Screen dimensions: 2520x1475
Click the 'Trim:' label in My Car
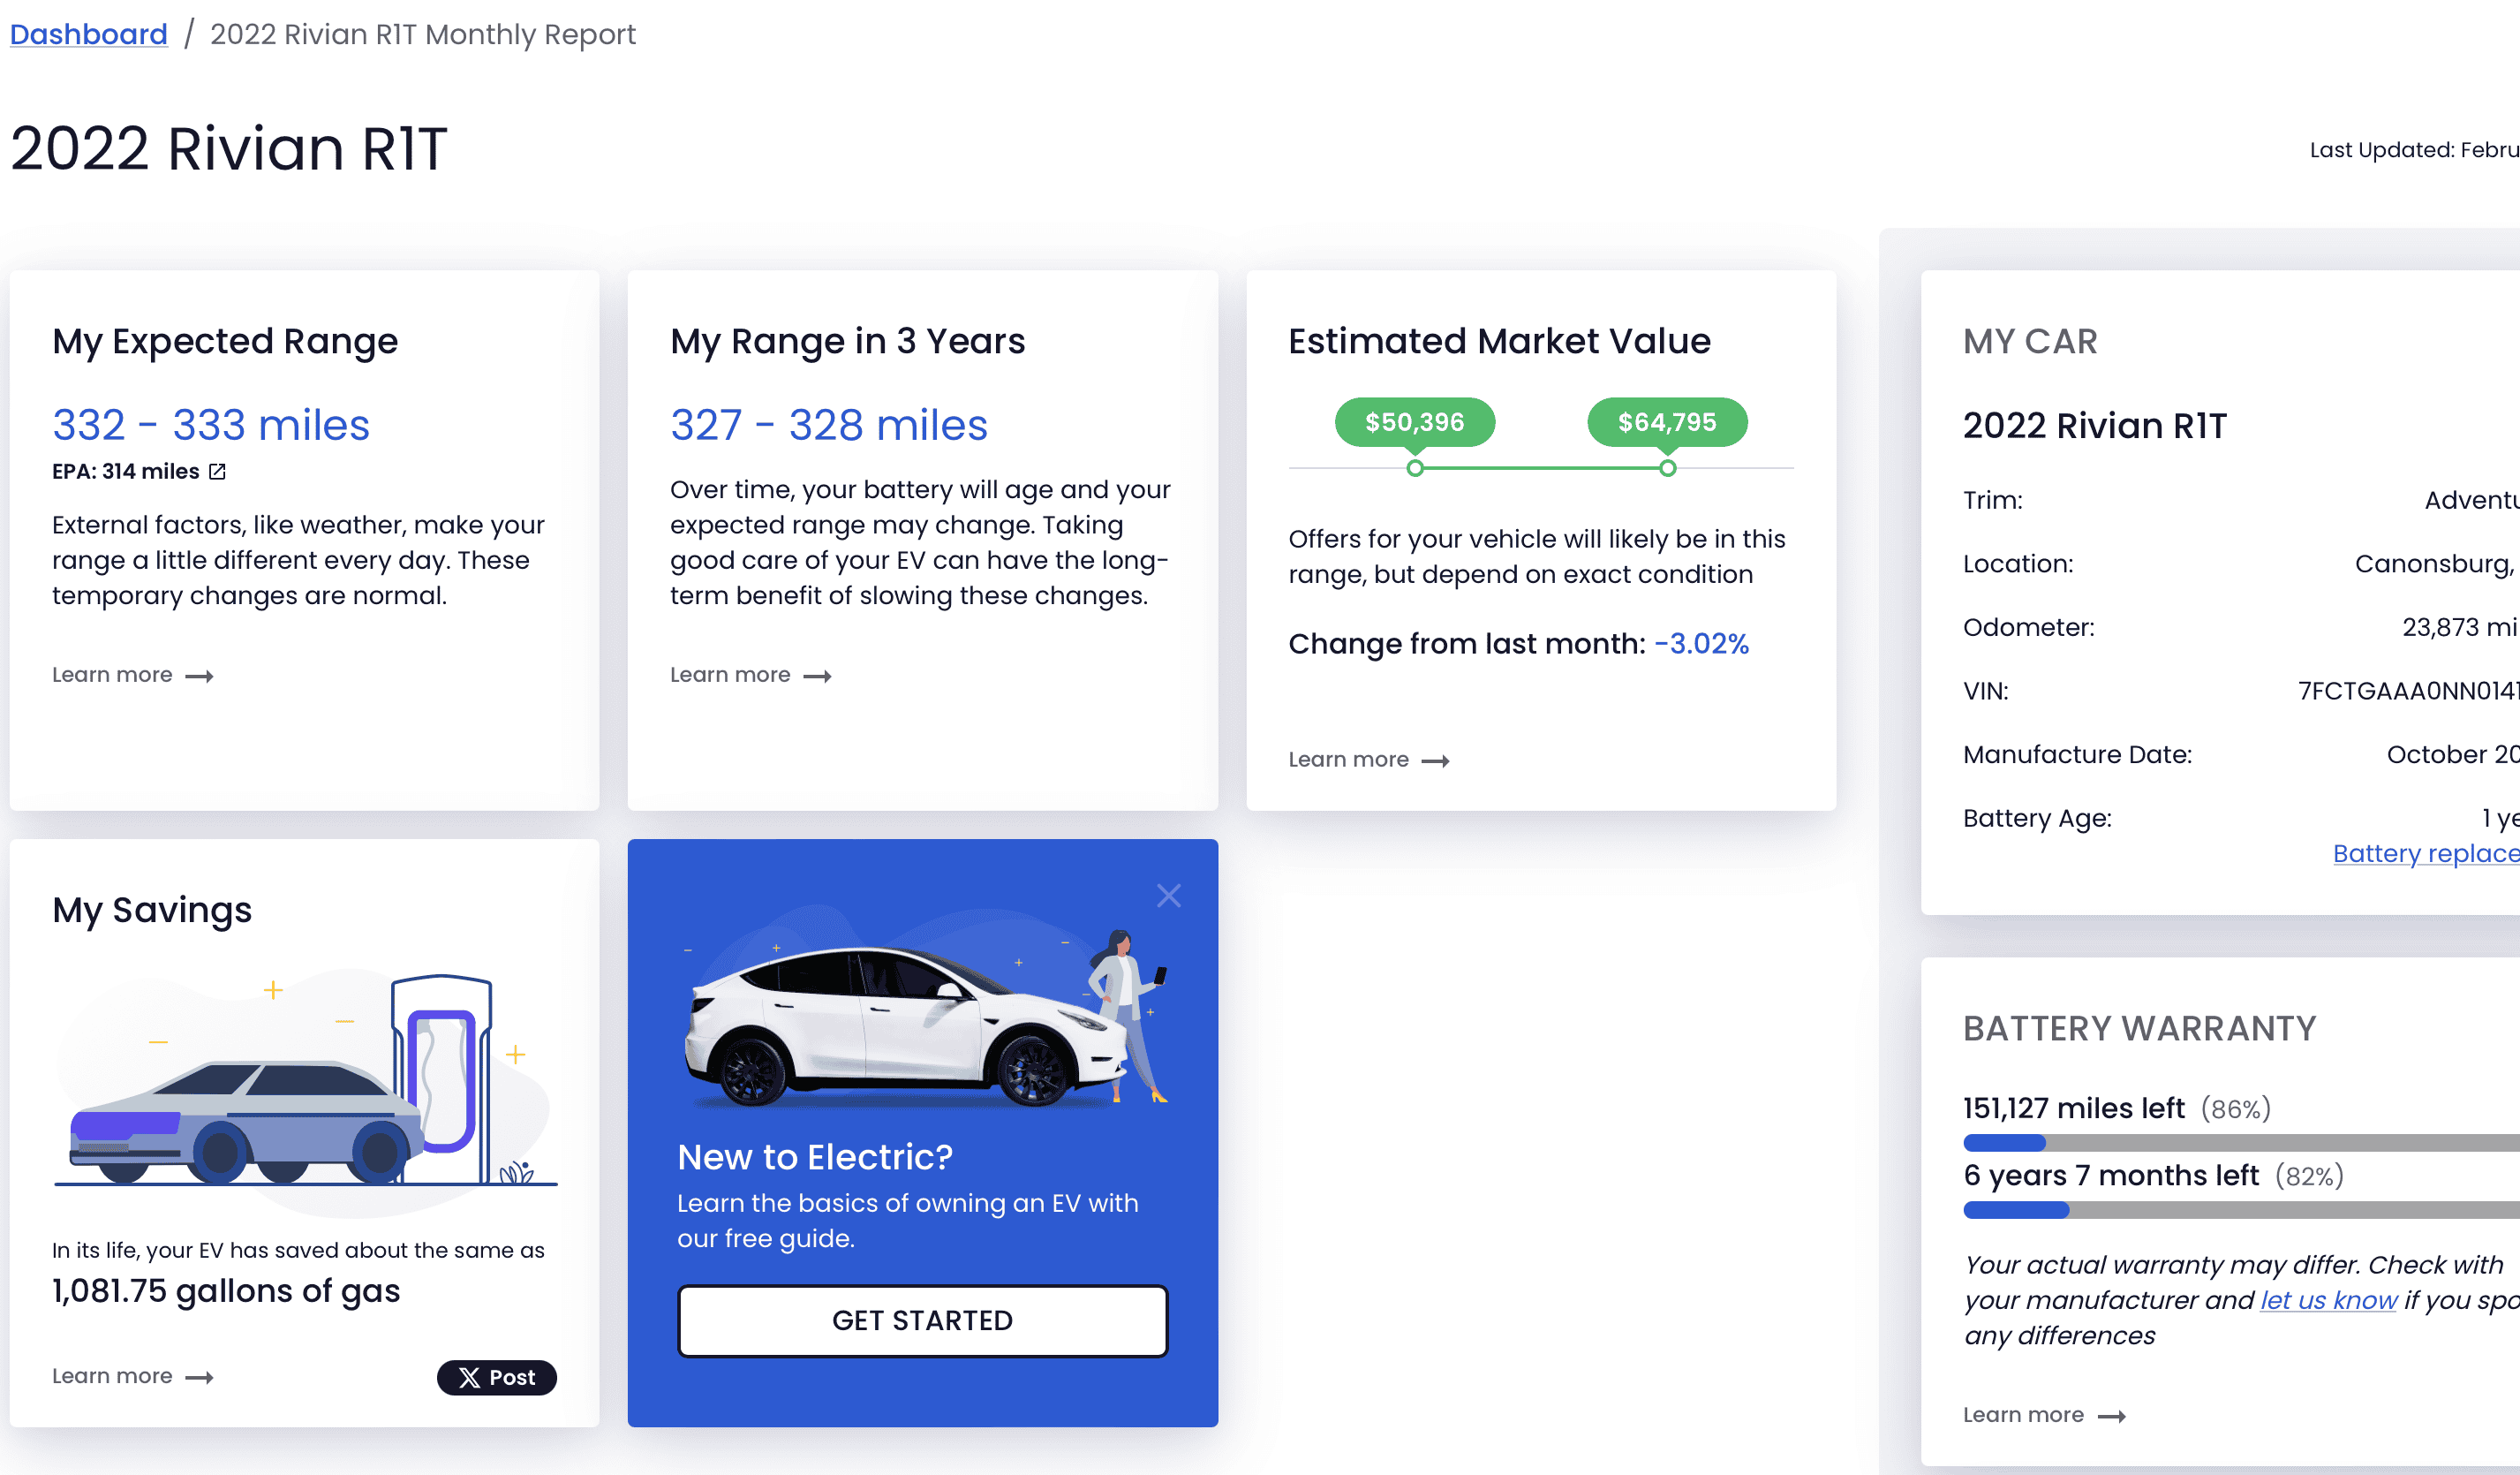(1992, 500)
